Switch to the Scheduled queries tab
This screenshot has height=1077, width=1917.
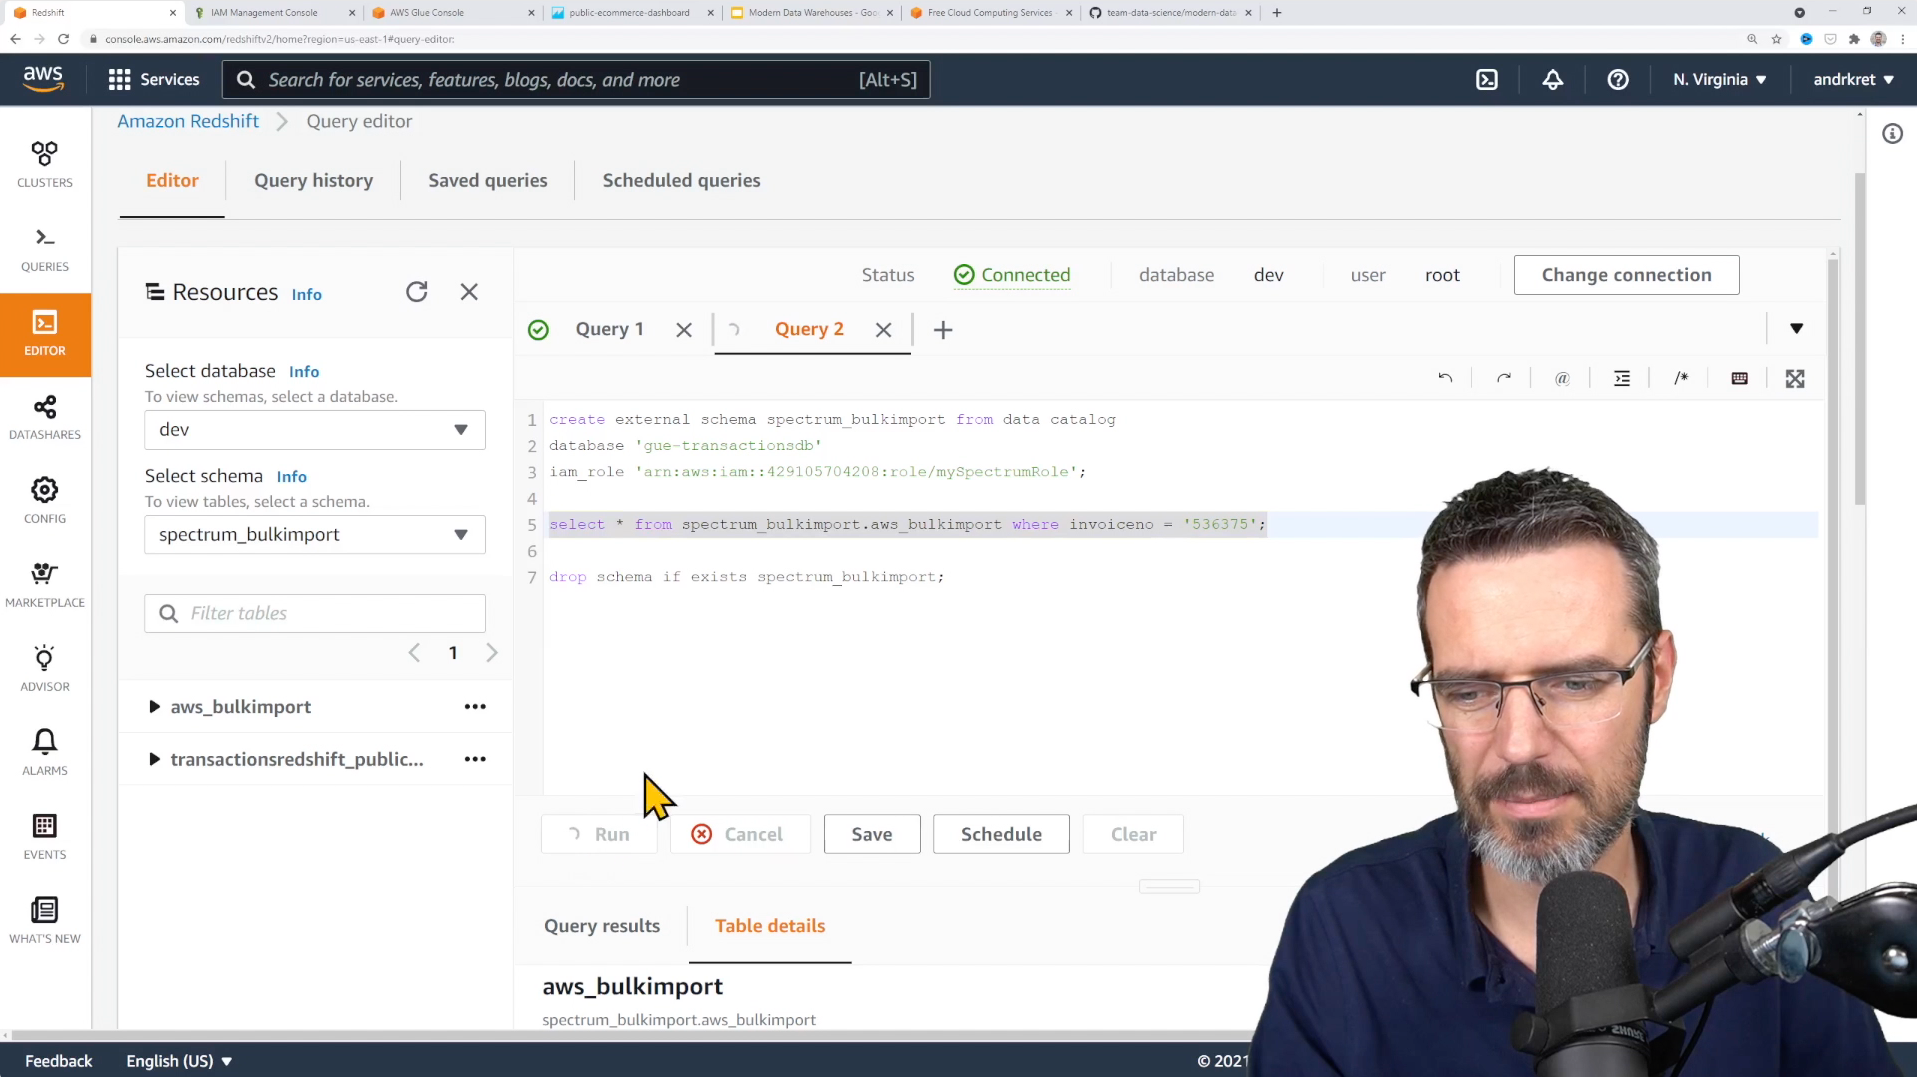pyautogui.click(x=681, y=181)
